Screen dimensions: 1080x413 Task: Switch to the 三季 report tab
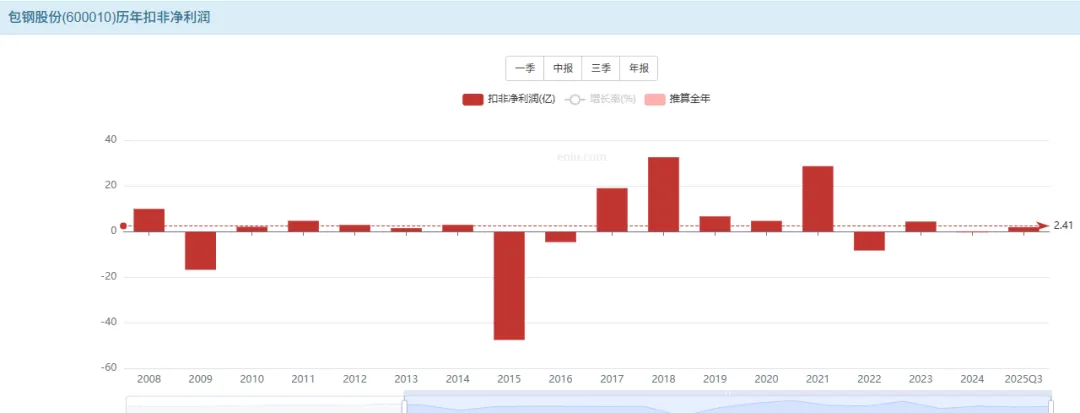point(601,68)
